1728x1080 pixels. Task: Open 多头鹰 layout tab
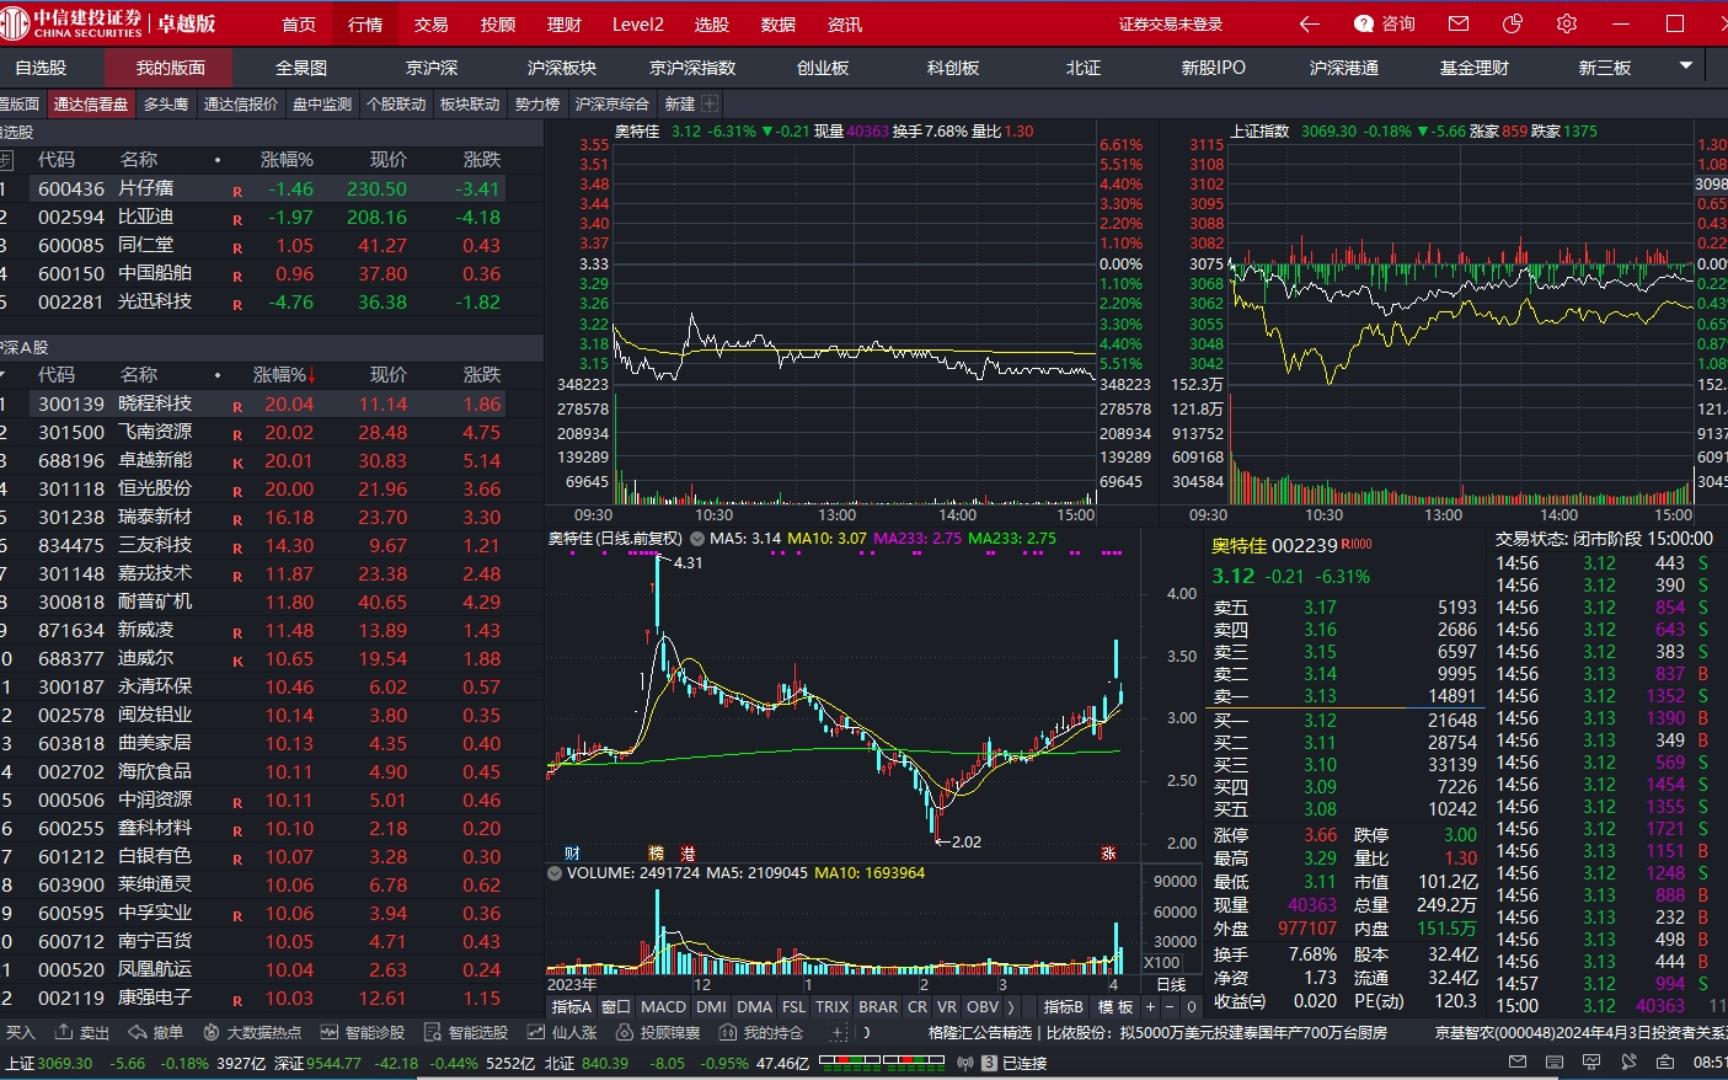(x=166, y=104)
